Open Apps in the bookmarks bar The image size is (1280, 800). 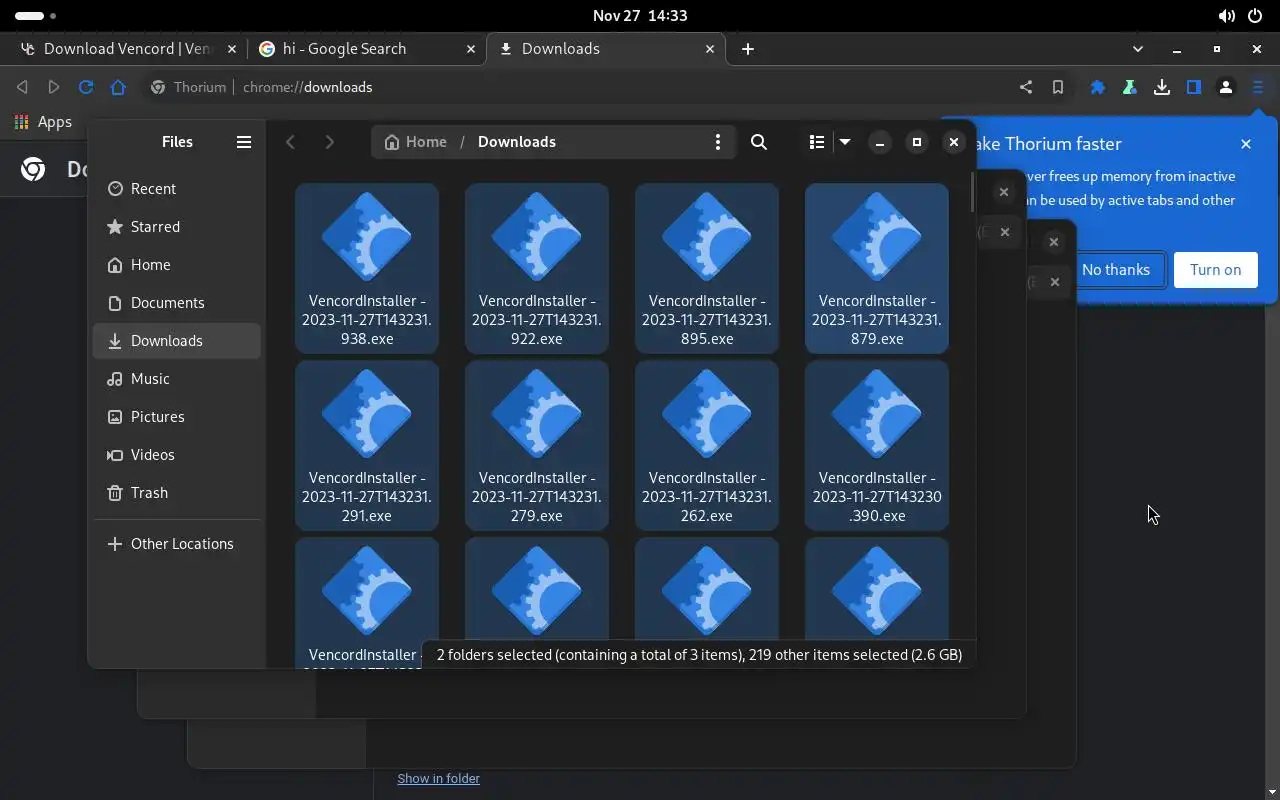pos(43,122)
